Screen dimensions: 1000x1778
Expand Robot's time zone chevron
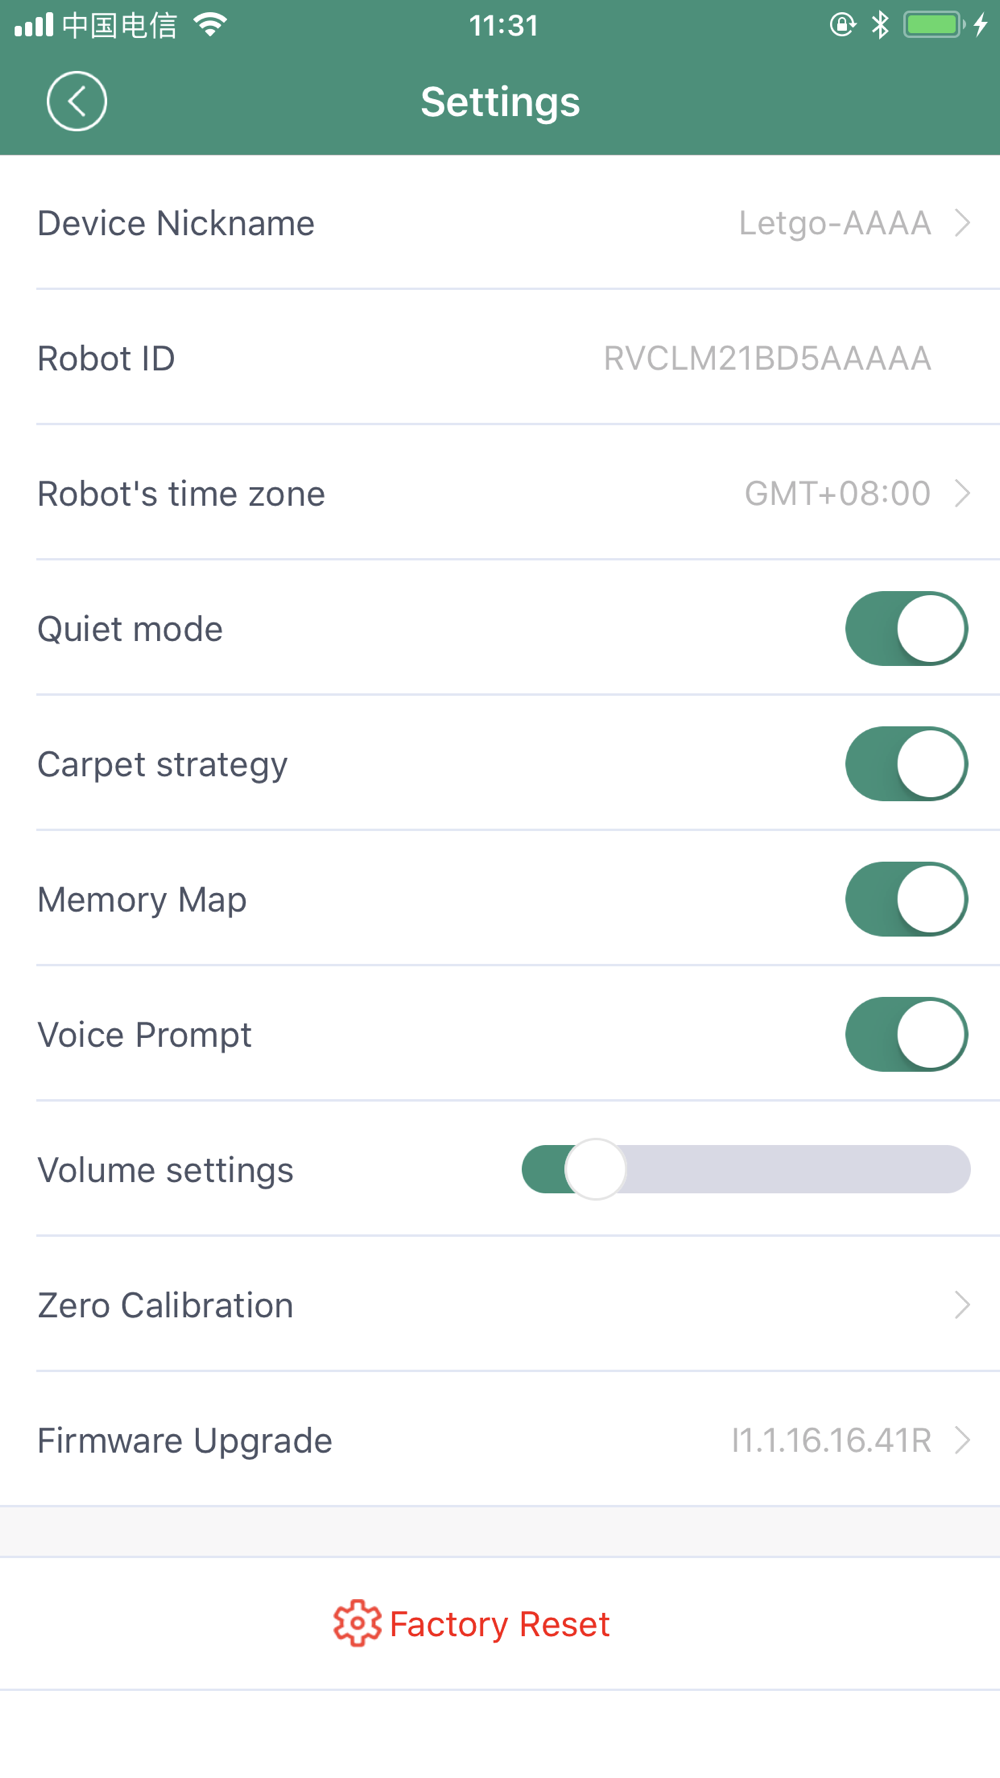click(x=962, y=493)
